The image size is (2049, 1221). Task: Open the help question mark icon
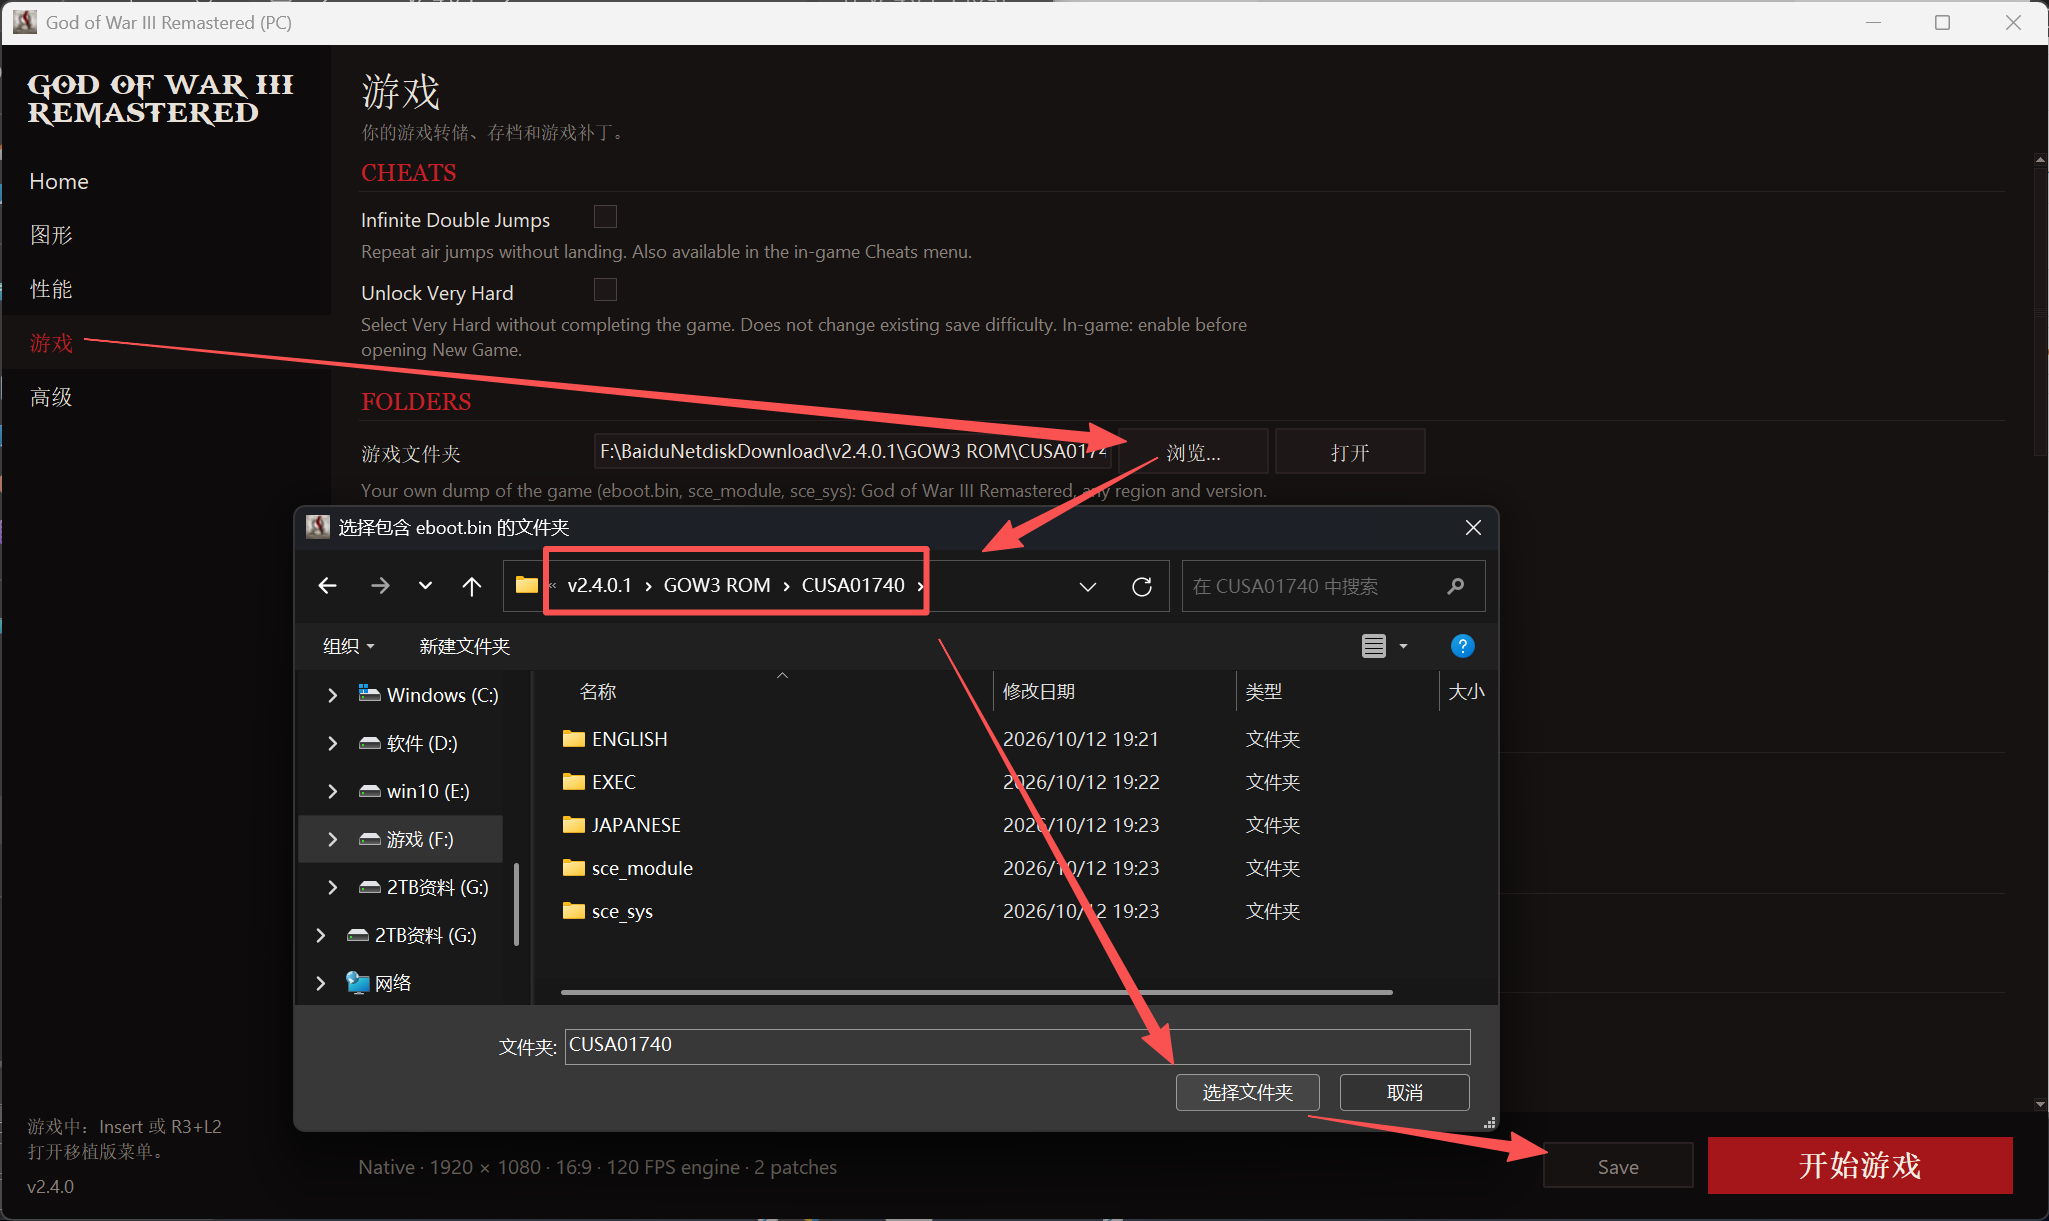pos(1462,646)
